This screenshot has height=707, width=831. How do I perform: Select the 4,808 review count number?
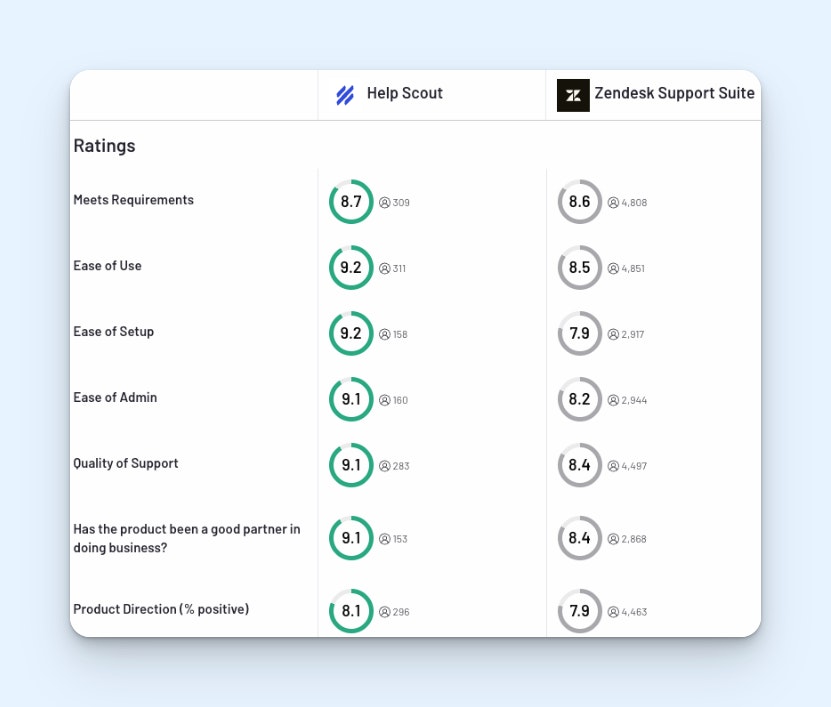[634, 202]
